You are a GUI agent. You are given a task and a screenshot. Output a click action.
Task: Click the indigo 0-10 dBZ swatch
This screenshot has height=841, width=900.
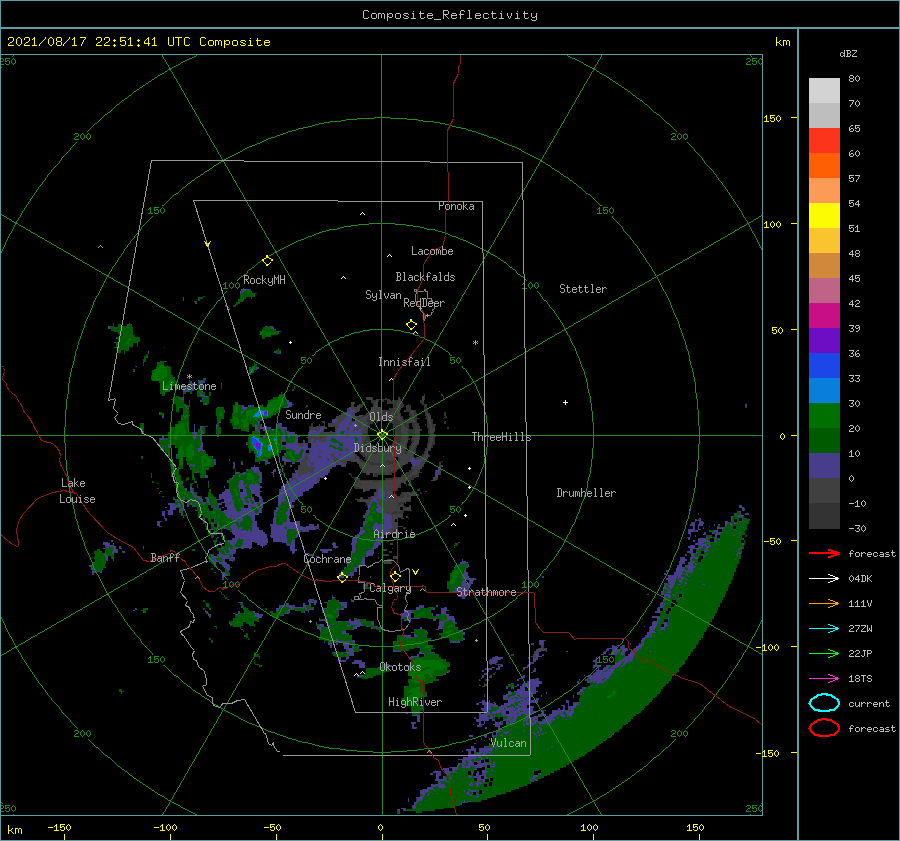click(824, 466)
